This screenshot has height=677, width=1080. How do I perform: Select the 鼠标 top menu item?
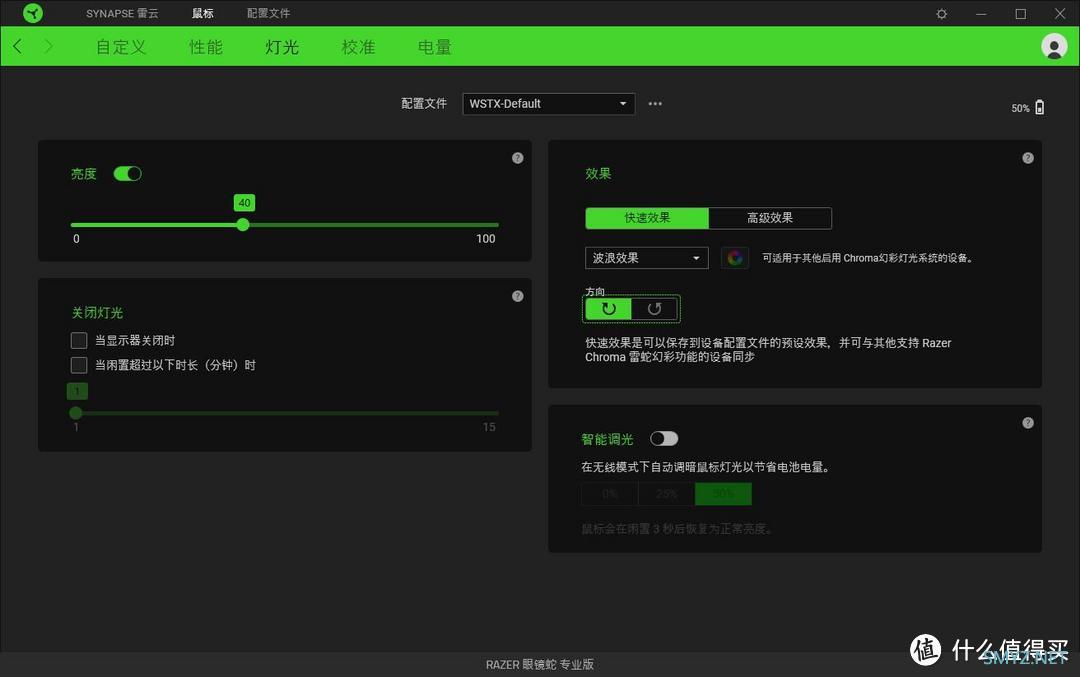[202, 13]
